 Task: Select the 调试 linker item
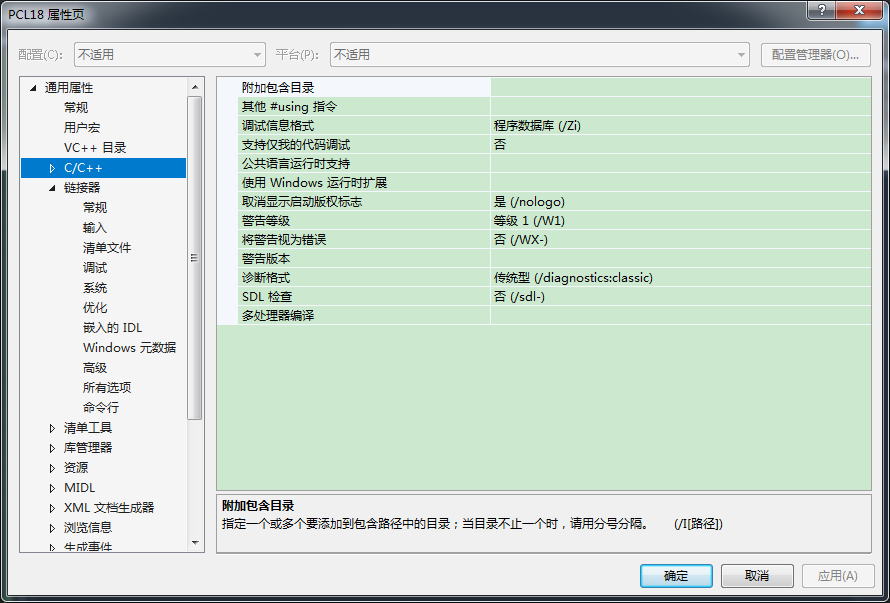coord(95,267)
